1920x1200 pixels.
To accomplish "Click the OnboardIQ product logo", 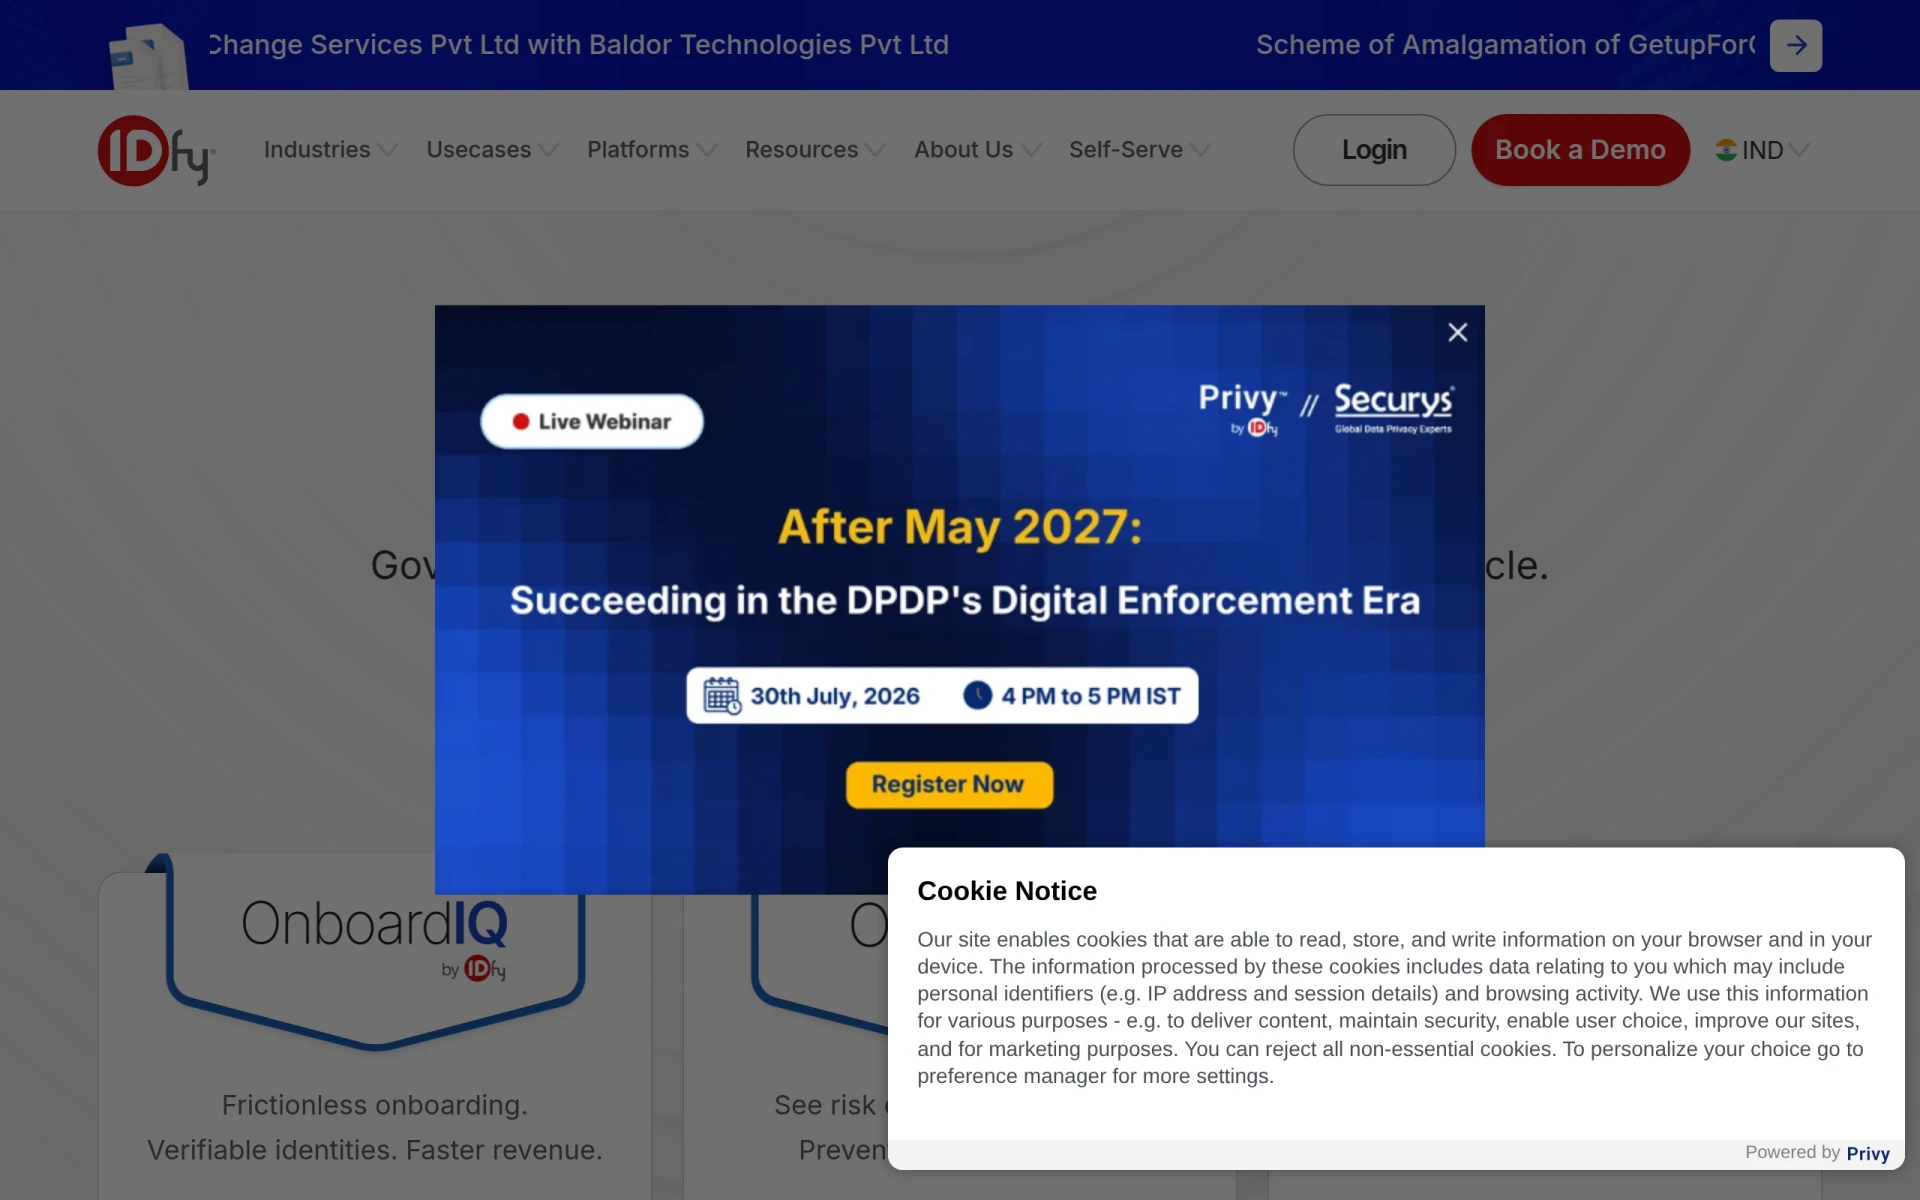I will [375, 938].
